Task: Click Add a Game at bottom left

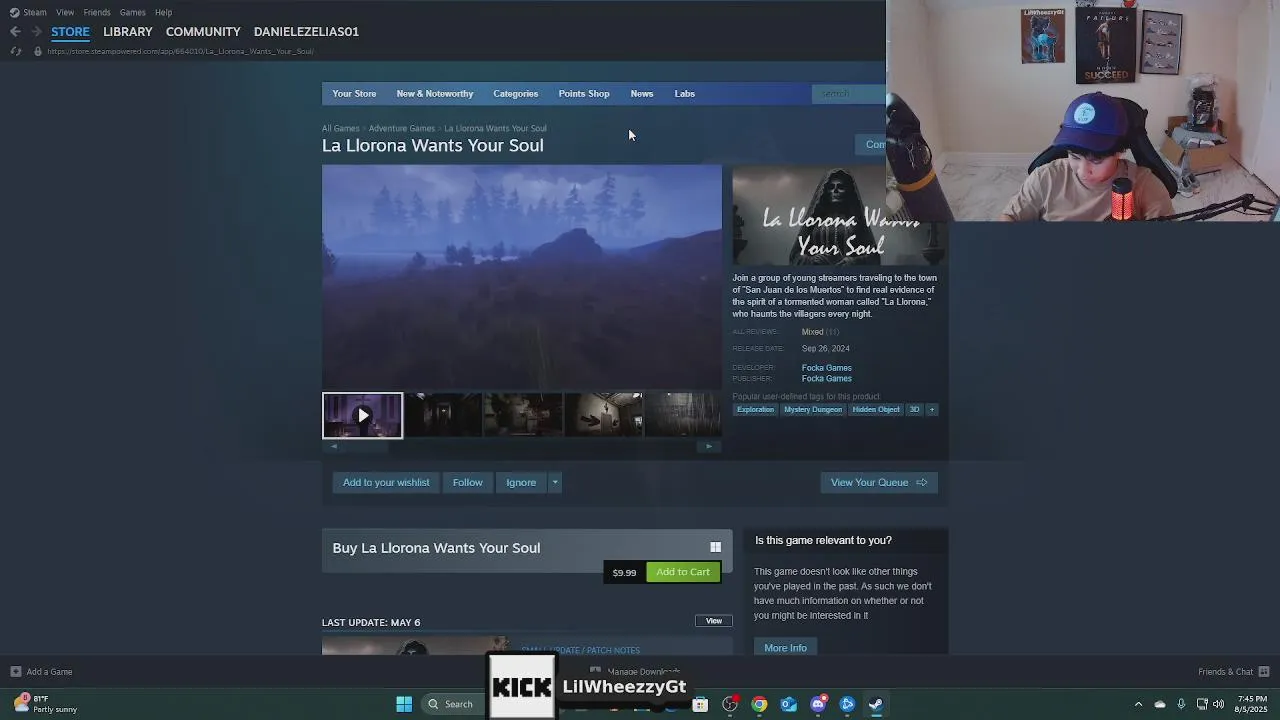Action: 41,672
